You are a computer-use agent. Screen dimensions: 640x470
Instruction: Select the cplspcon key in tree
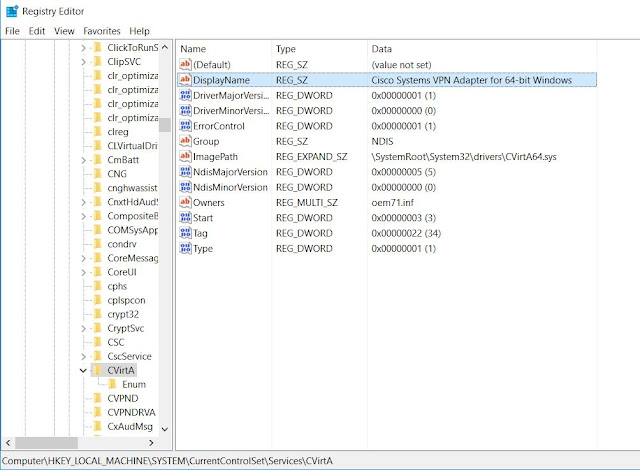point(126,300)
